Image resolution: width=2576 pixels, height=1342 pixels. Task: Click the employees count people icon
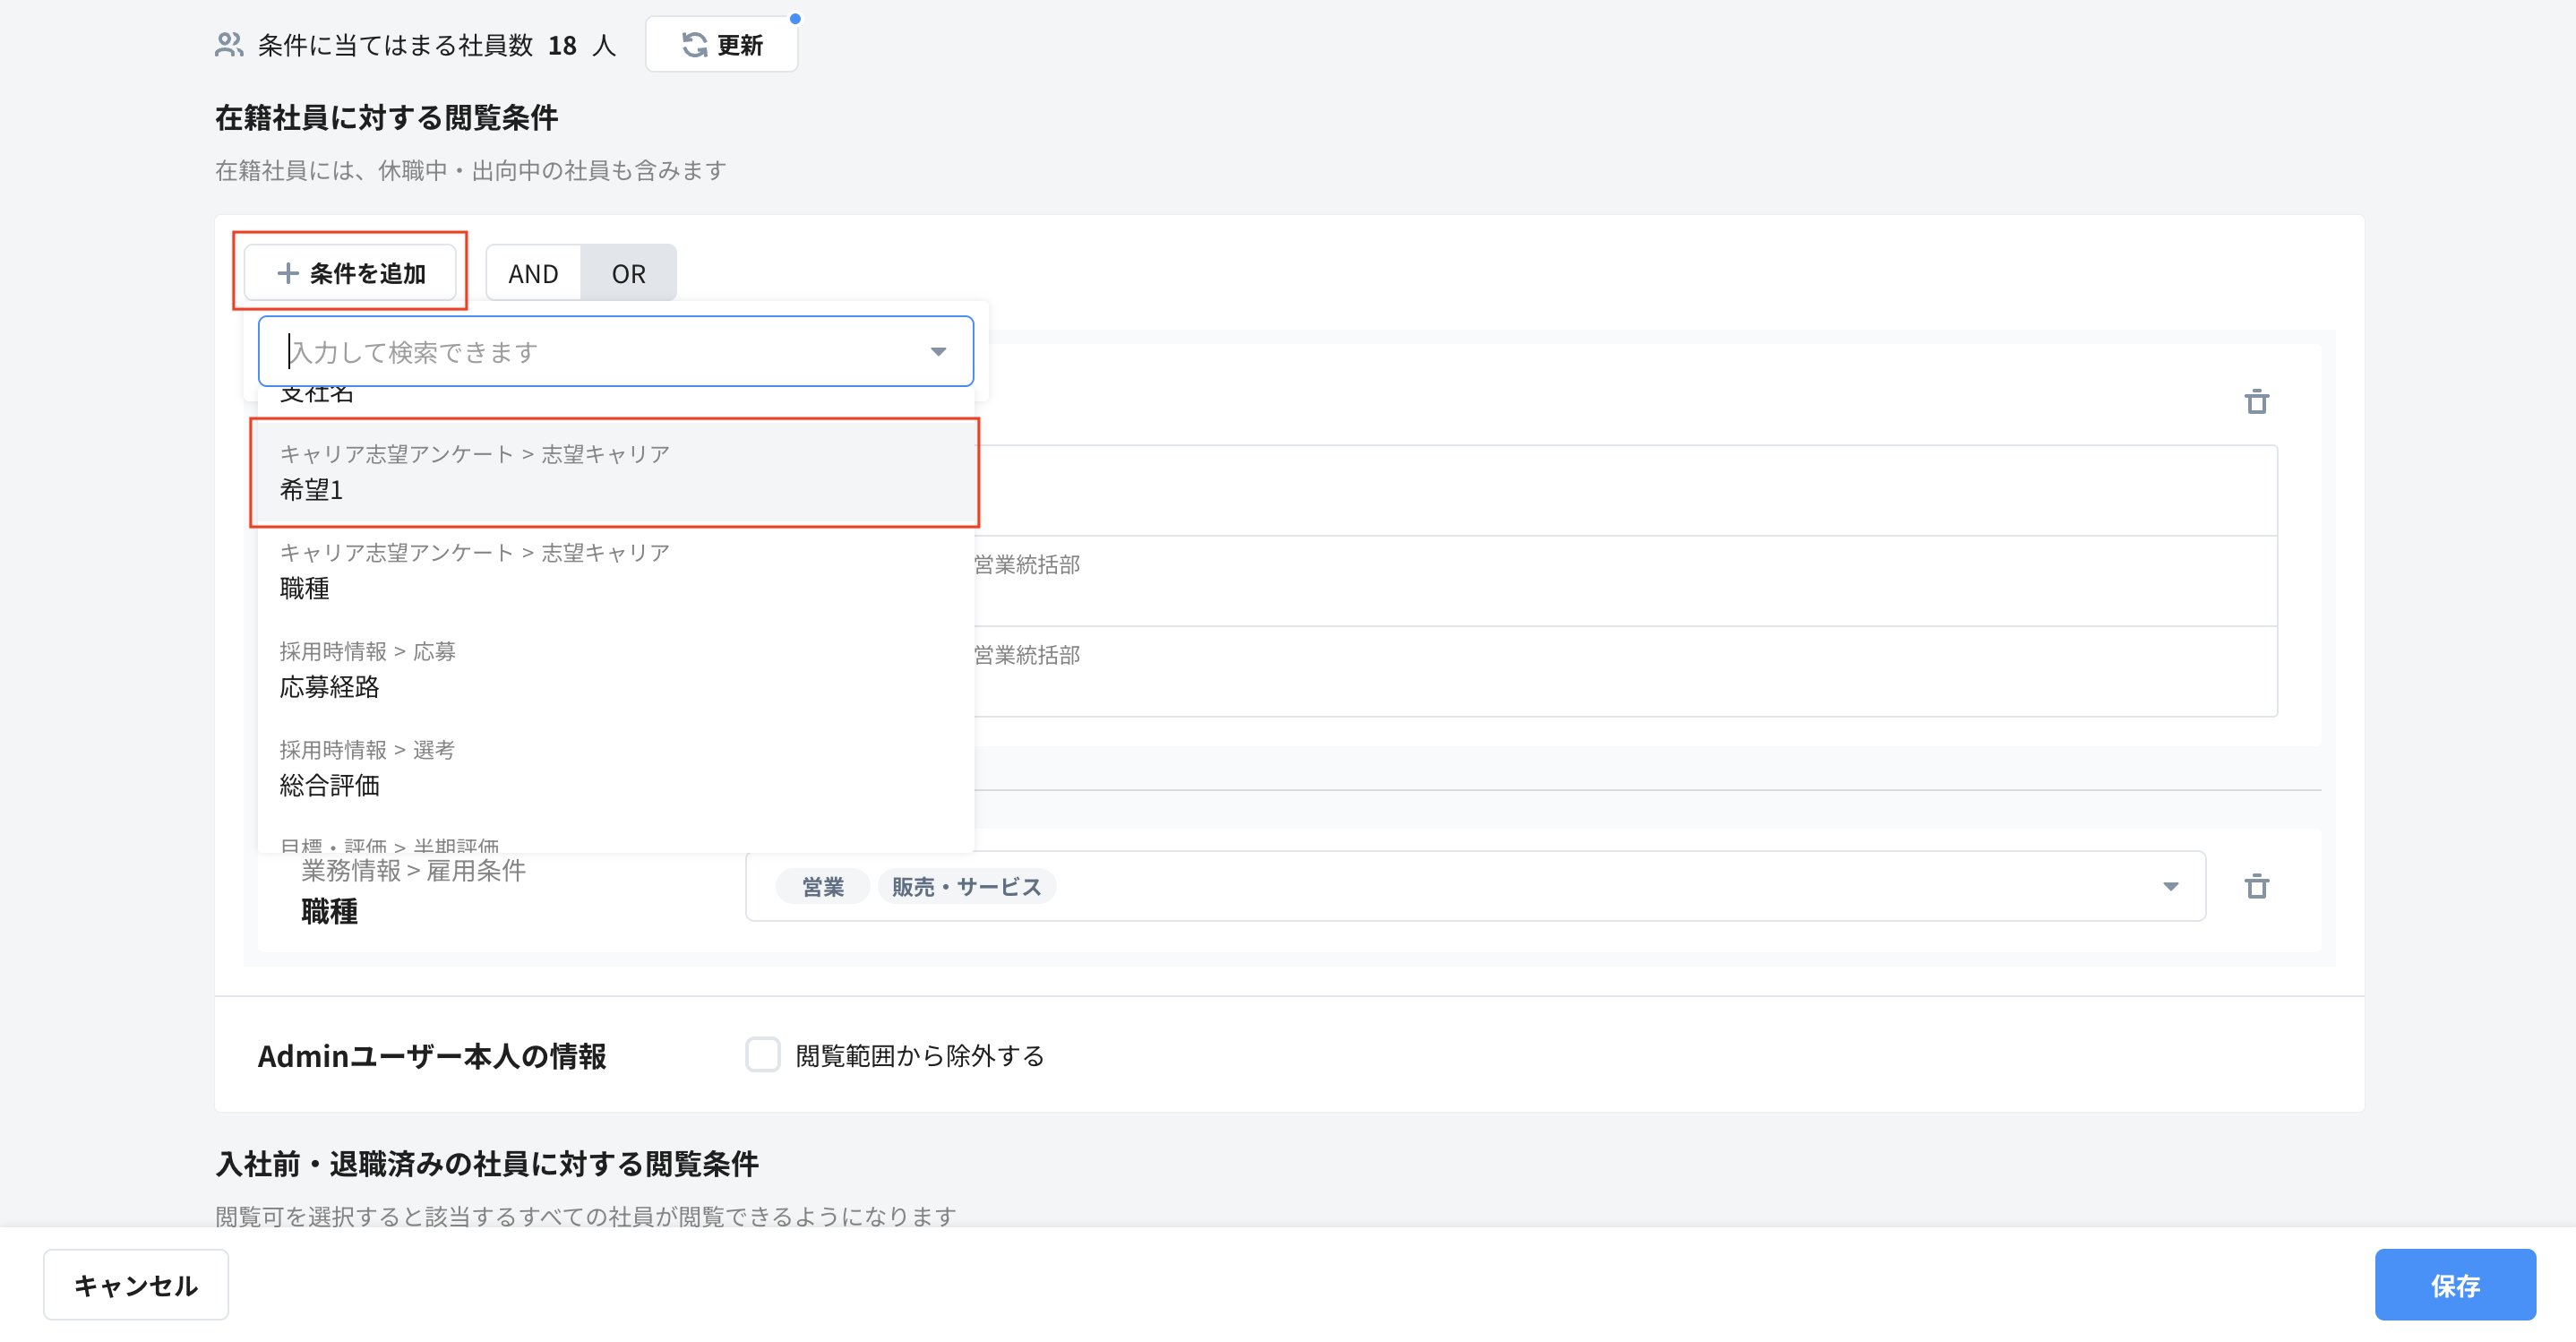229,45
